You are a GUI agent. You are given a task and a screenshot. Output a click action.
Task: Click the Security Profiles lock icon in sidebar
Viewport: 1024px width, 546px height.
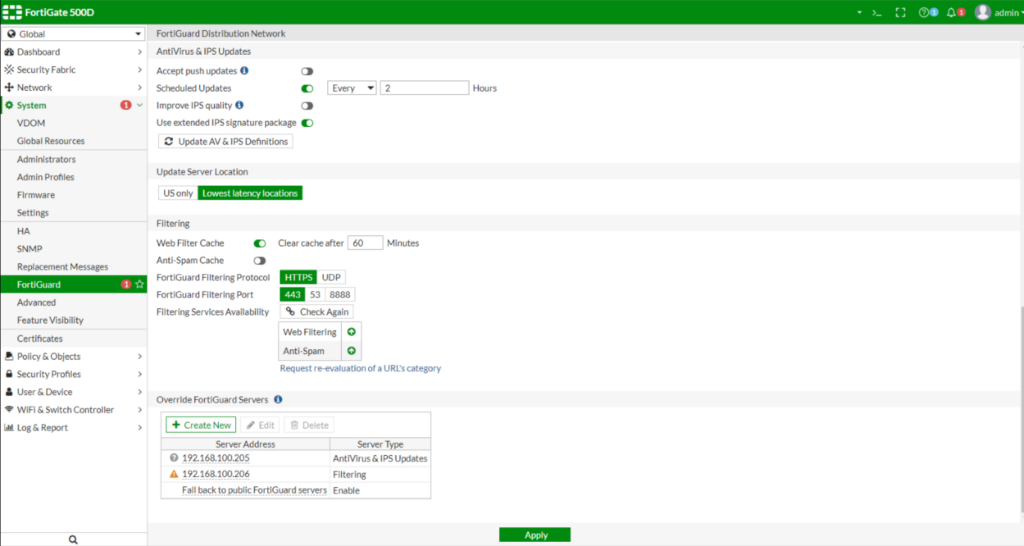point(9,374)
